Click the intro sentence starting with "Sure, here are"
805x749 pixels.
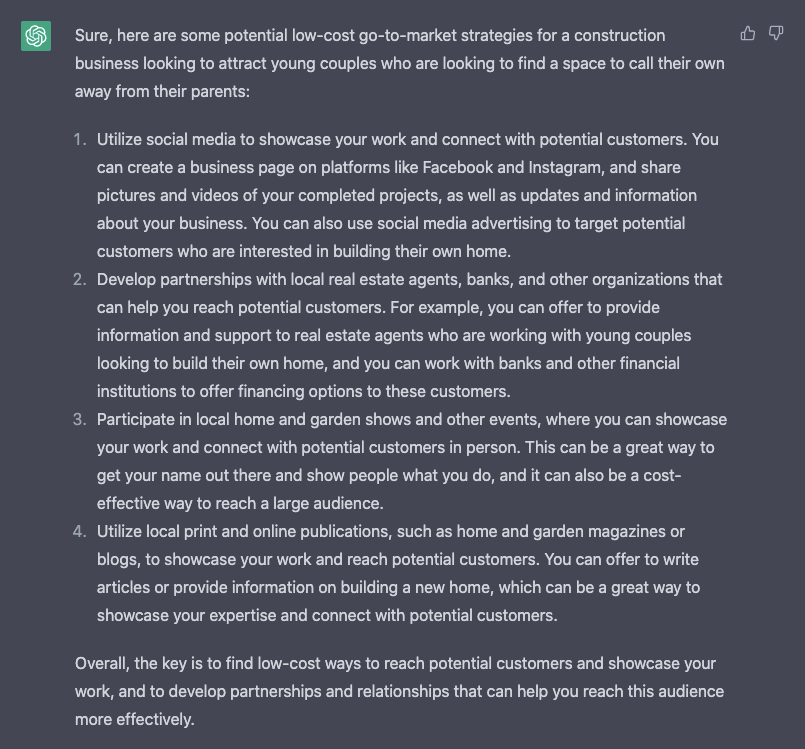click(x=399, y=63)
